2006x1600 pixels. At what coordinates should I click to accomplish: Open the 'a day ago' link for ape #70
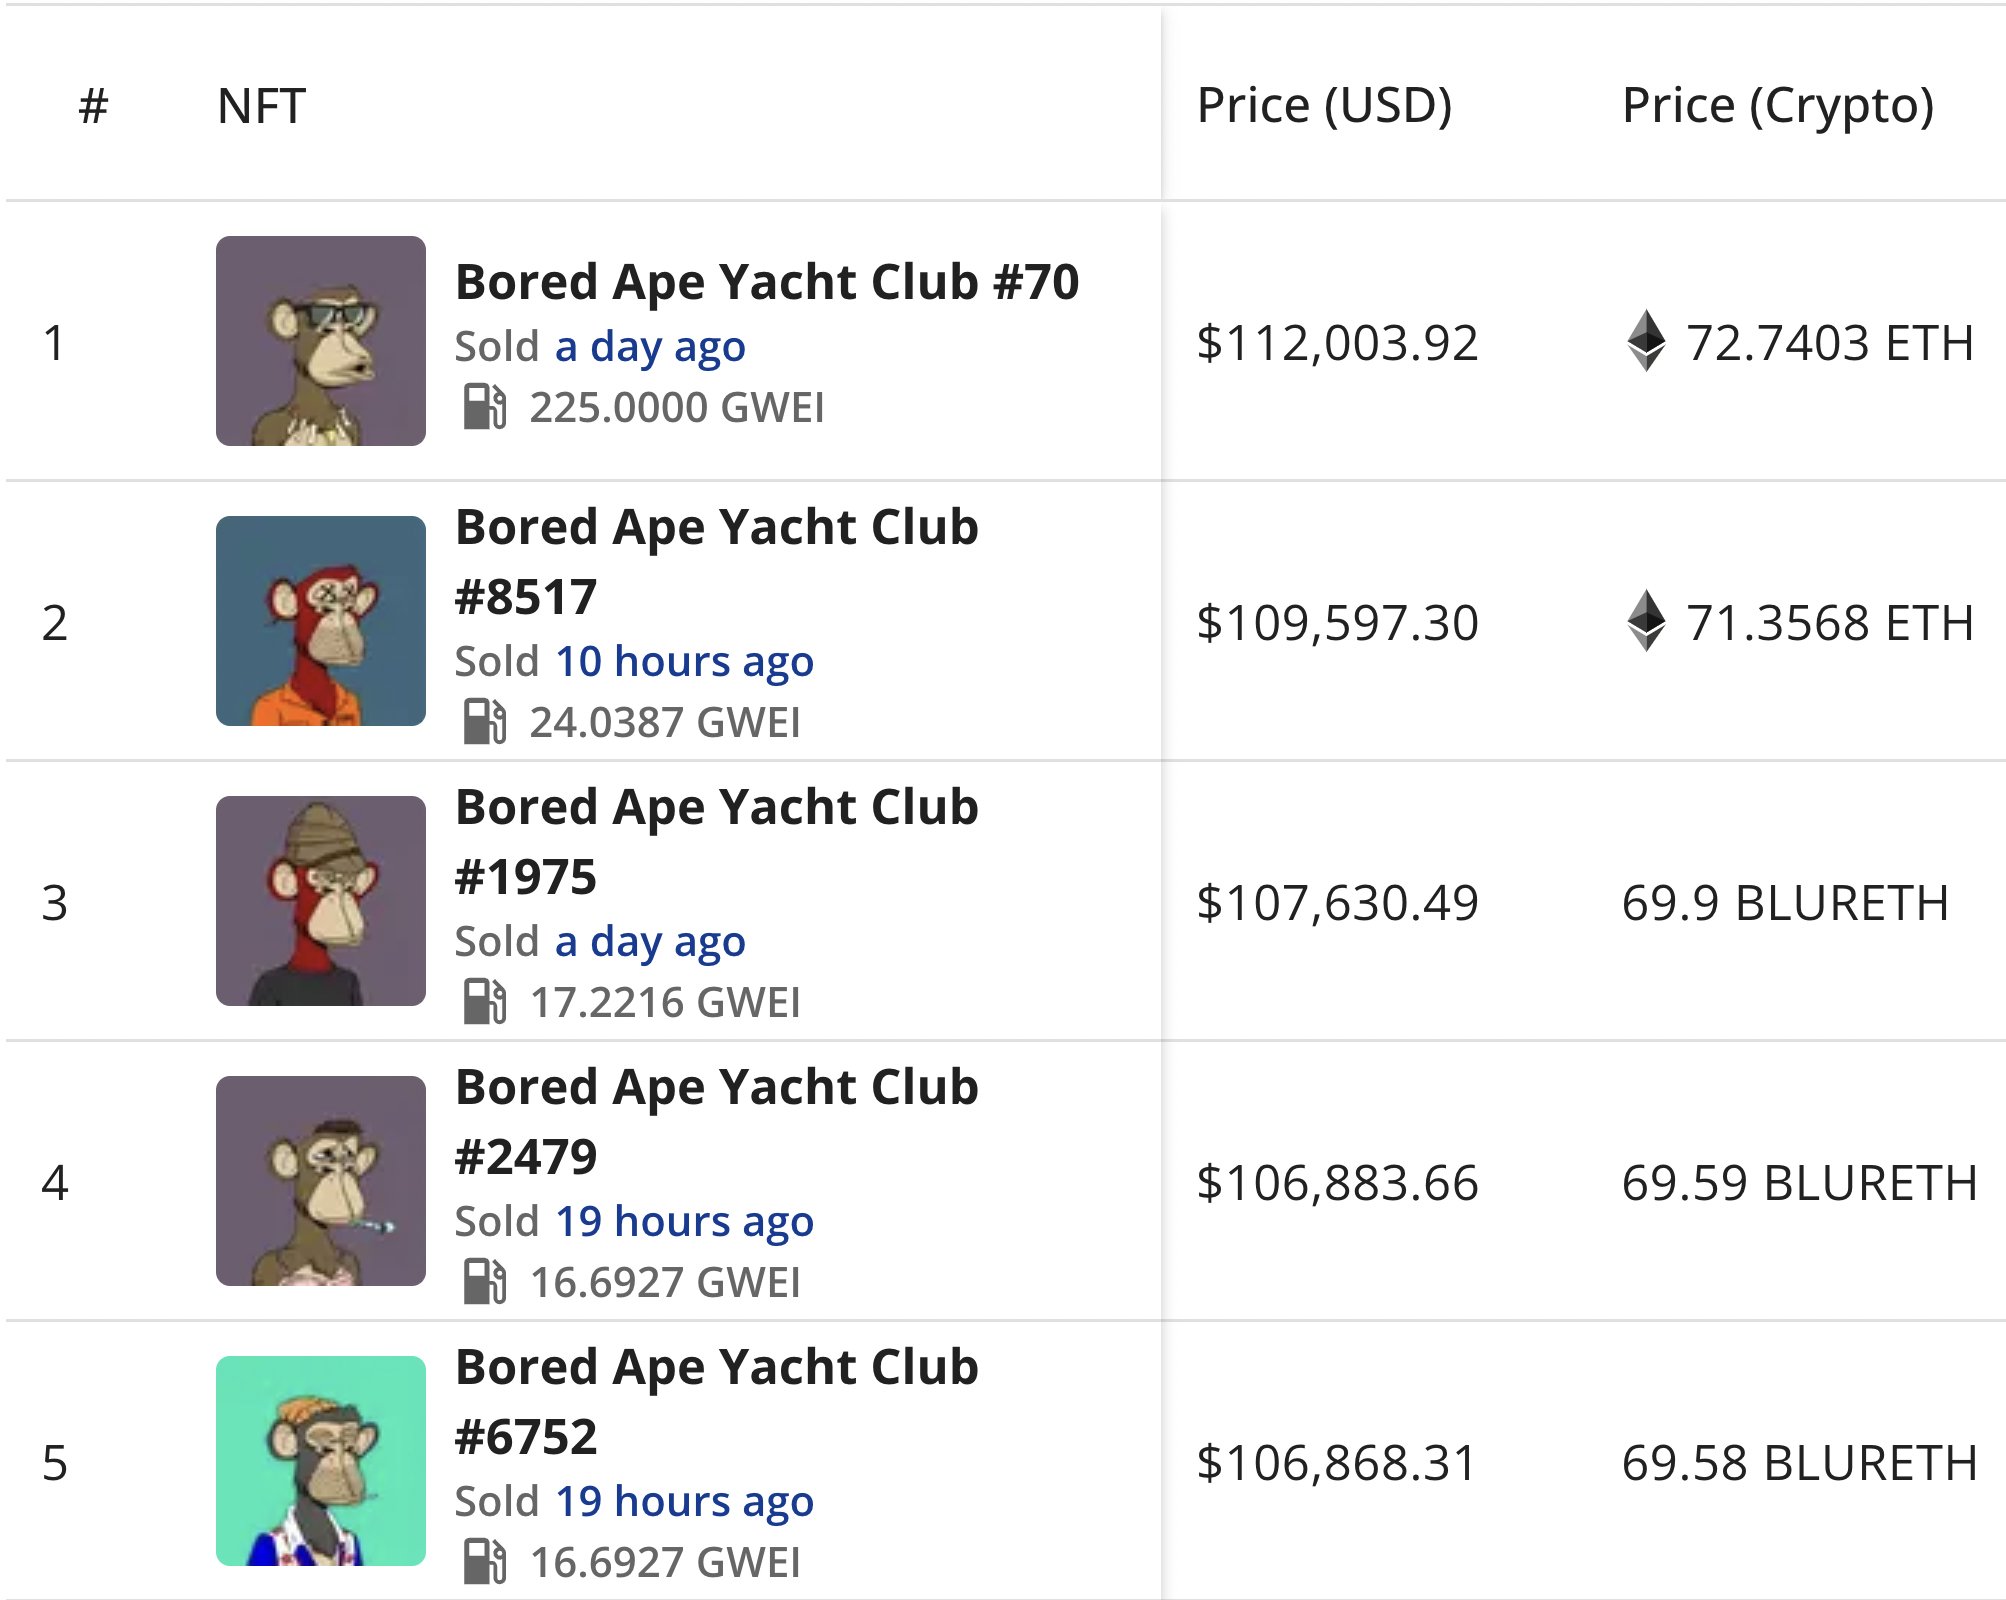[650, 347]
